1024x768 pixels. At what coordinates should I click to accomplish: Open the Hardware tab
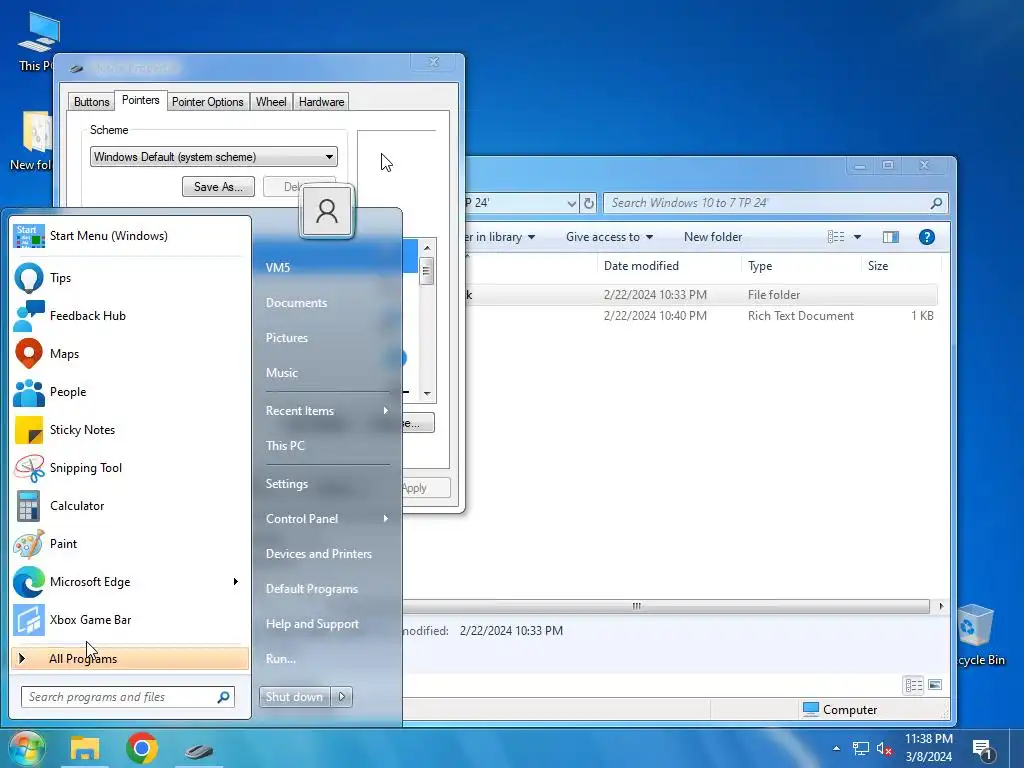[x=321, y=102]
